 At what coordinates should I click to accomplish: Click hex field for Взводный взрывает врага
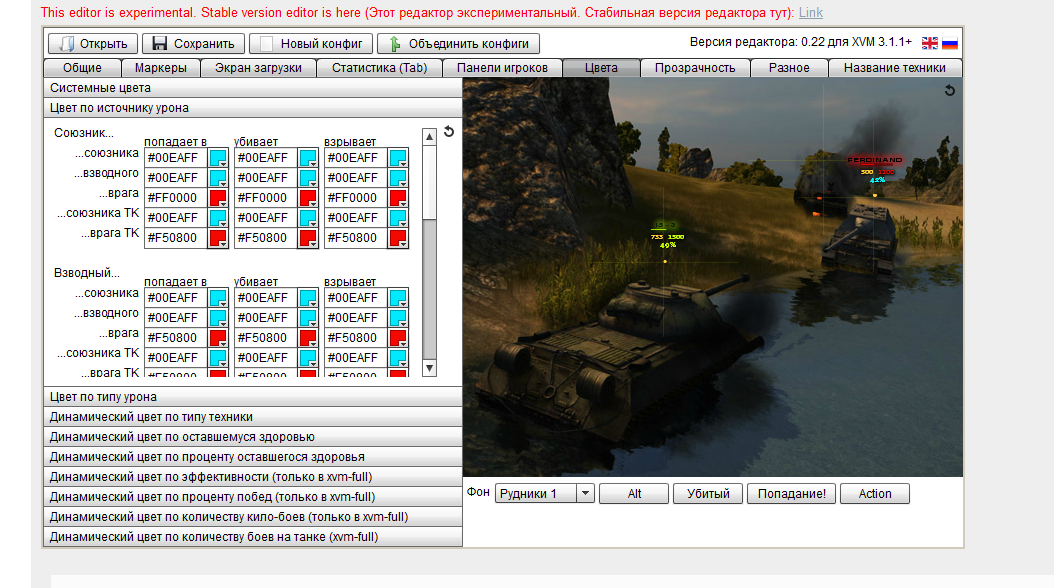tap(356, 338)
